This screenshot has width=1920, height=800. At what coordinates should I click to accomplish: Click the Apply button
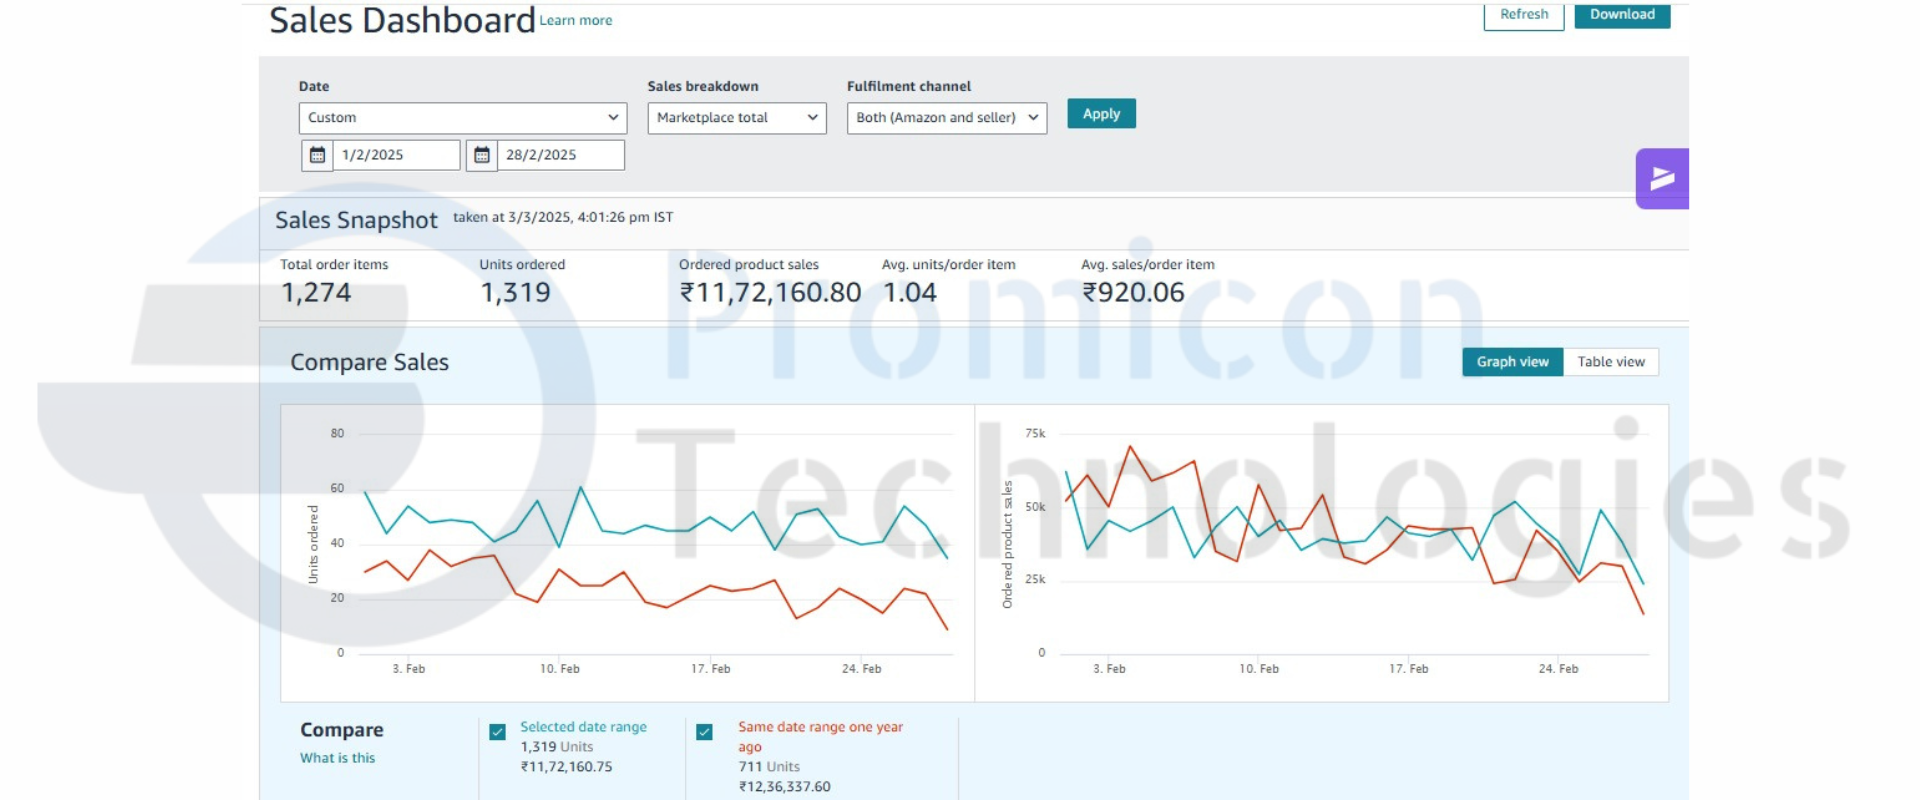pos(1101,114)
